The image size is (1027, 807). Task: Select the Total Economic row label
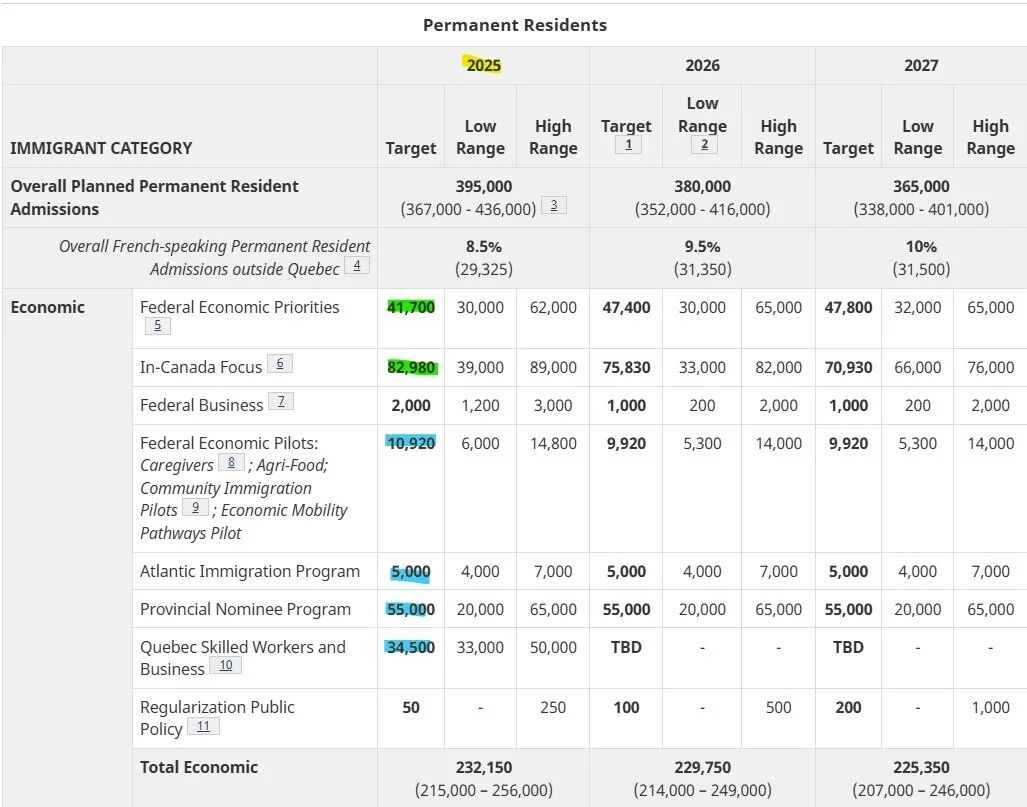coord(199,767)
